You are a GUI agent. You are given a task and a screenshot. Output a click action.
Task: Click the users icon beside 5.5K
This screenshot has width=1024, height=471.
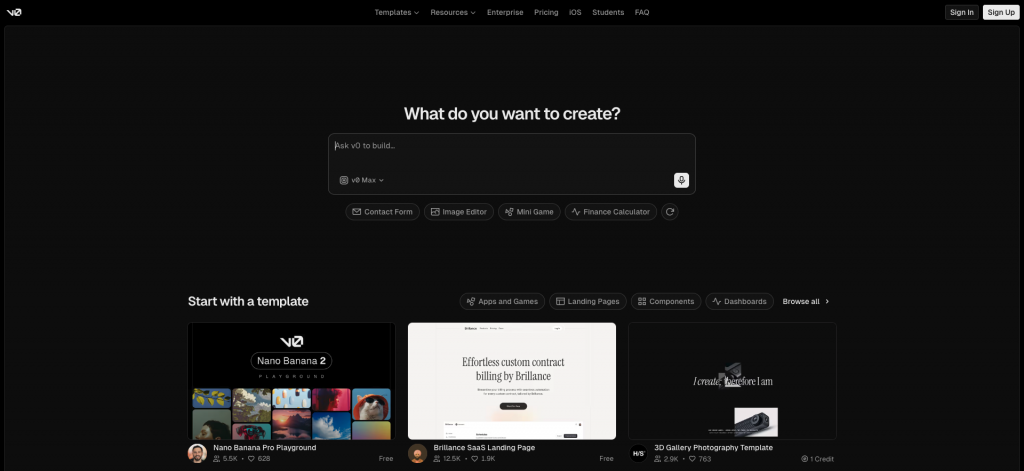pos(217,459)
